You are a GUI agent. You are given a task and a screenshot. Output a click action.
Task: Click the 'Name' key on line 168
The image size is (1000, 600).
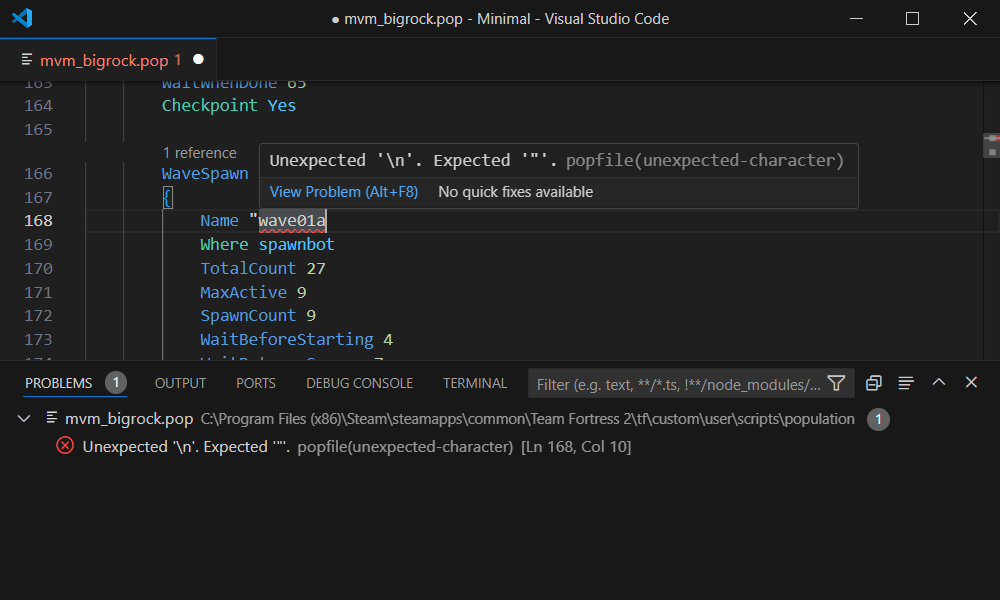[219, 221]
